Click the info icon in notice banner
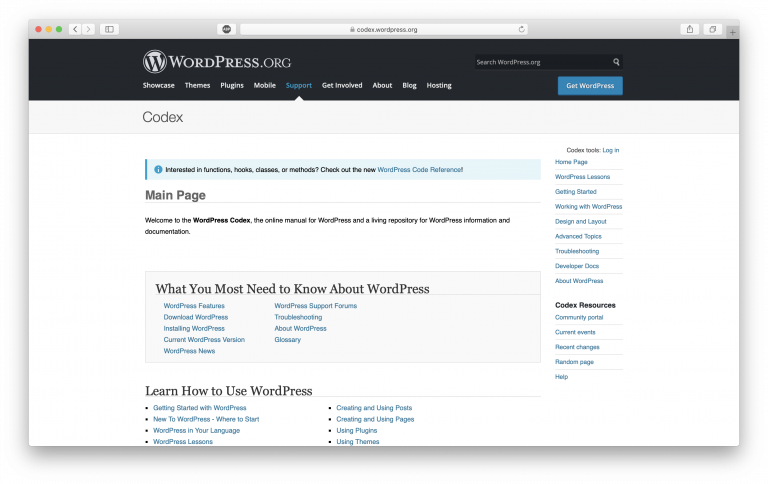This screenshot has height=484, width=768. [x=158, y=169]
